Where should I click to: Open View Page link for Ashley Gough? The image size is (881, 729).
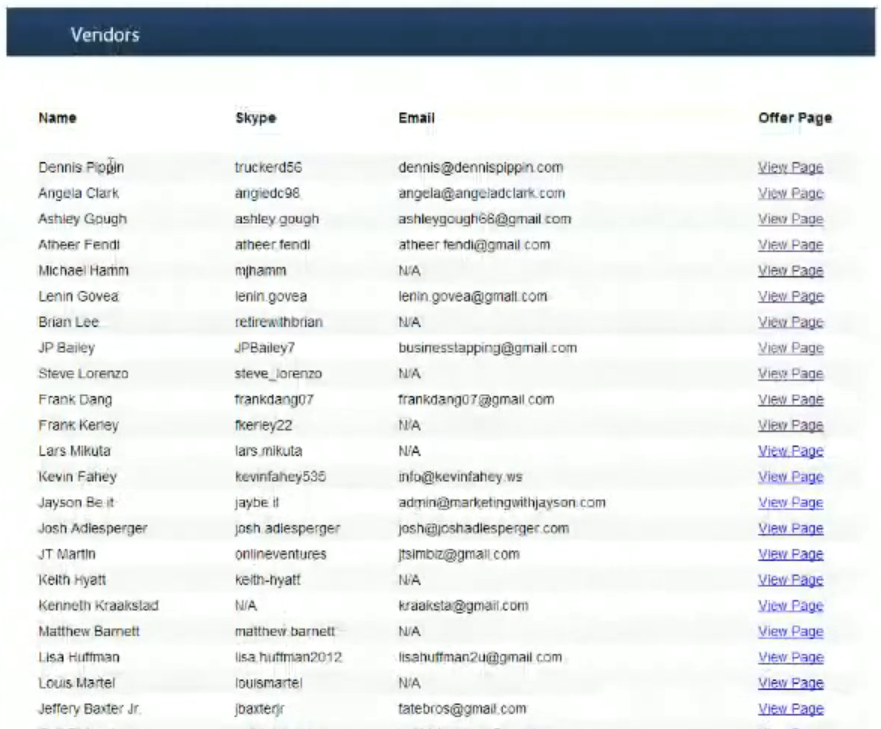(x=791, y=219)
